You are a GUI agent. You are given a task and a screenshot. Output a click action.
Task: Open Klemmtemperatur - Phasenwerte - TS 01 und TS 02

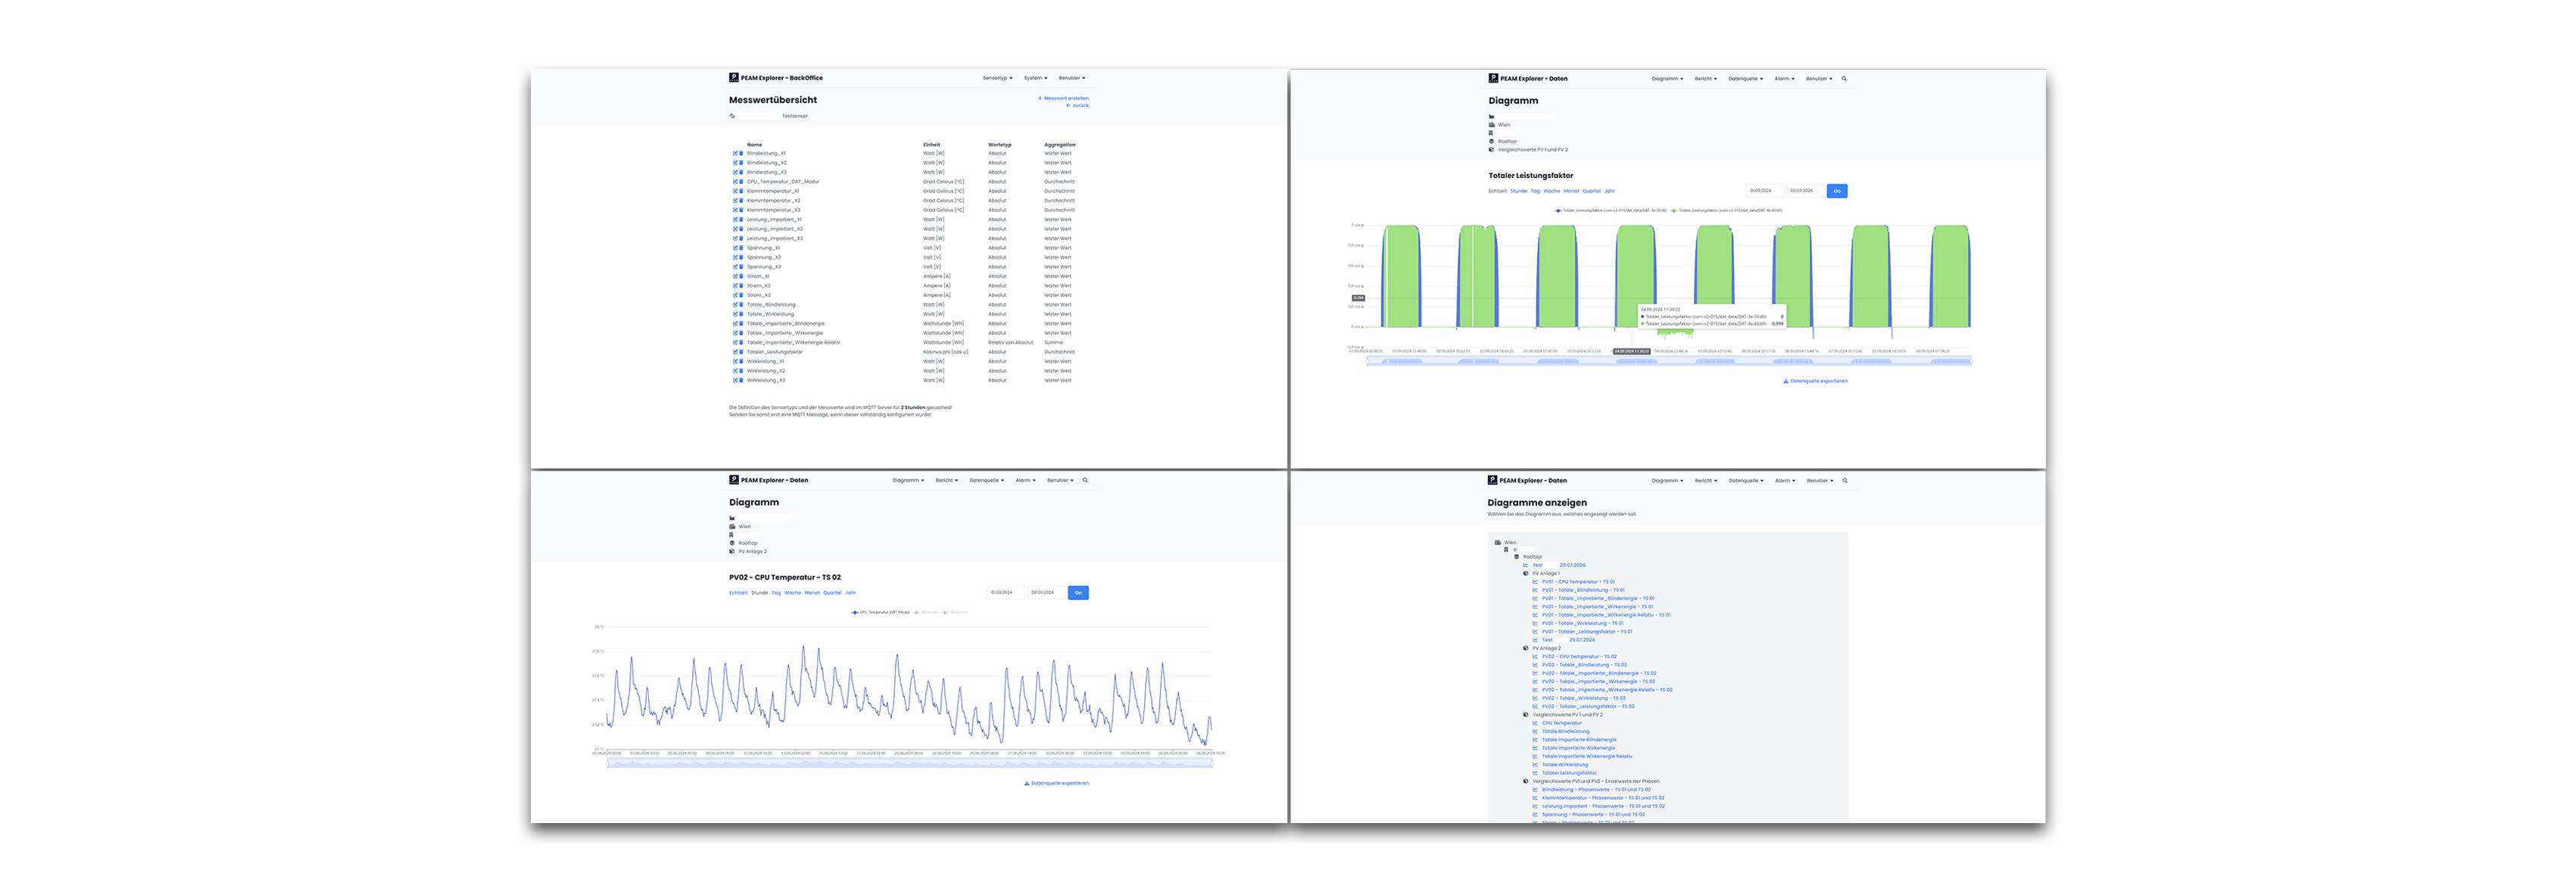tap(1603, 798)
